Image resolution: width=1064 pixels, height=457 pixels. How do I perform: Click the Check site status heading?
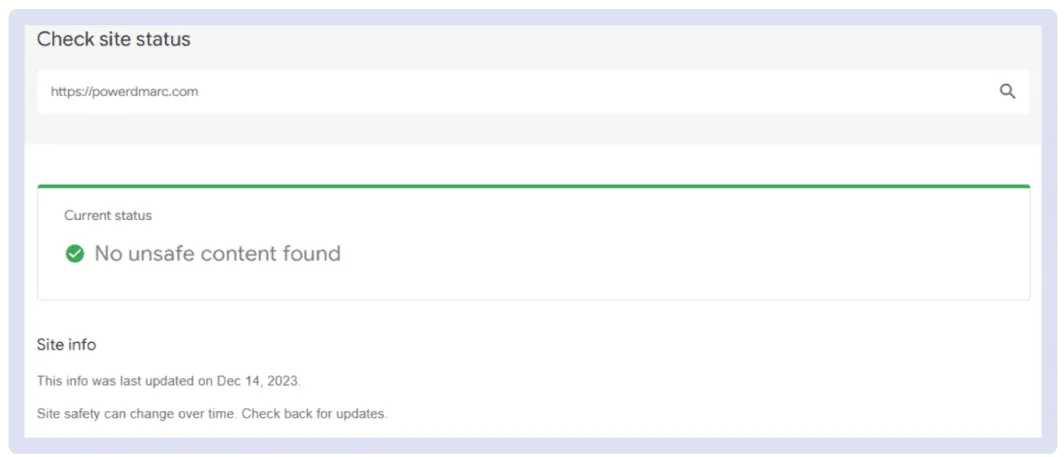(113, 39)
